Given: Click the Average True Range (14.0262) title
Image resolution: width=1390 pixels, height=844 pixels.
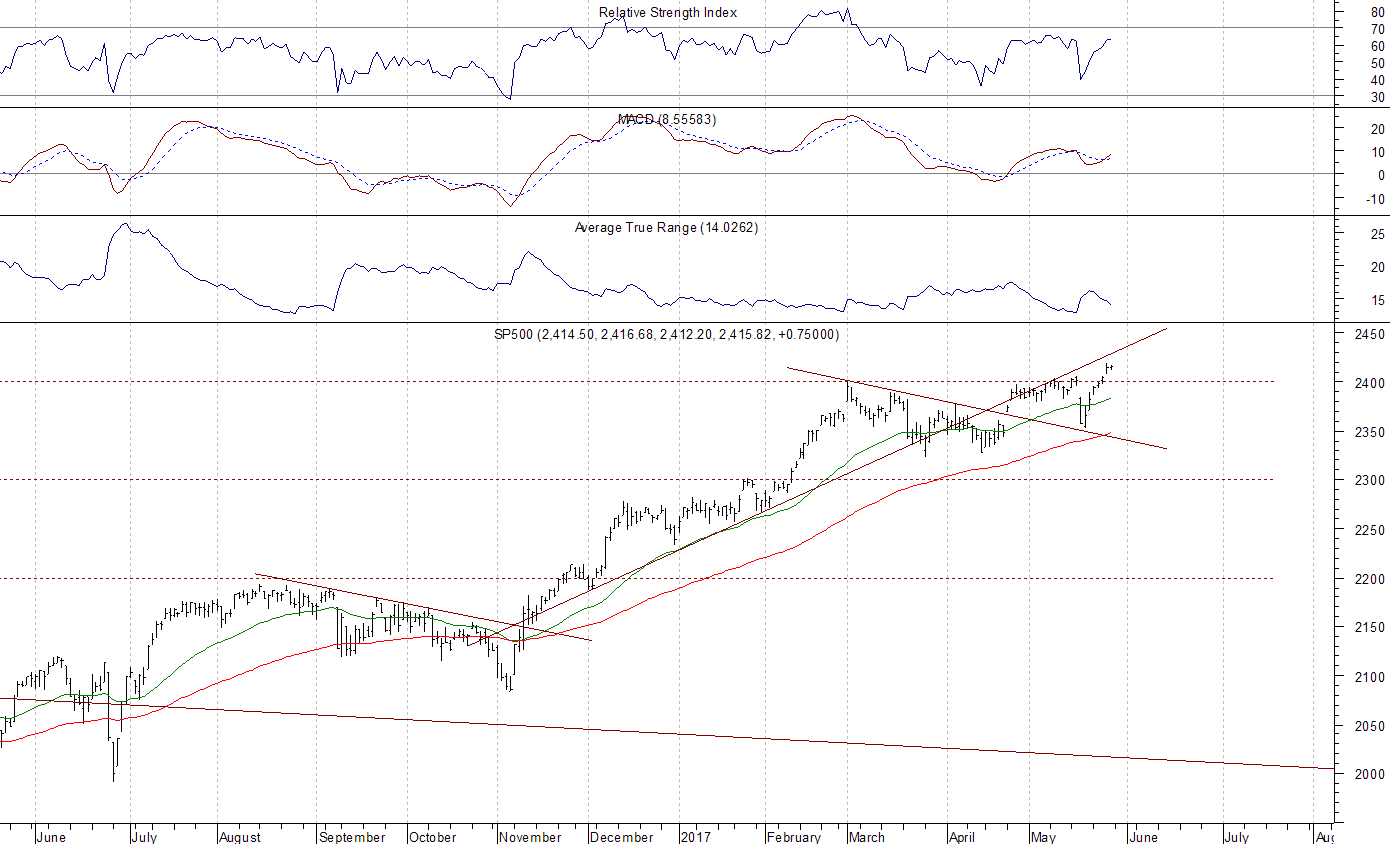Looking at the screenshot, I should click(x=667, y=227).
